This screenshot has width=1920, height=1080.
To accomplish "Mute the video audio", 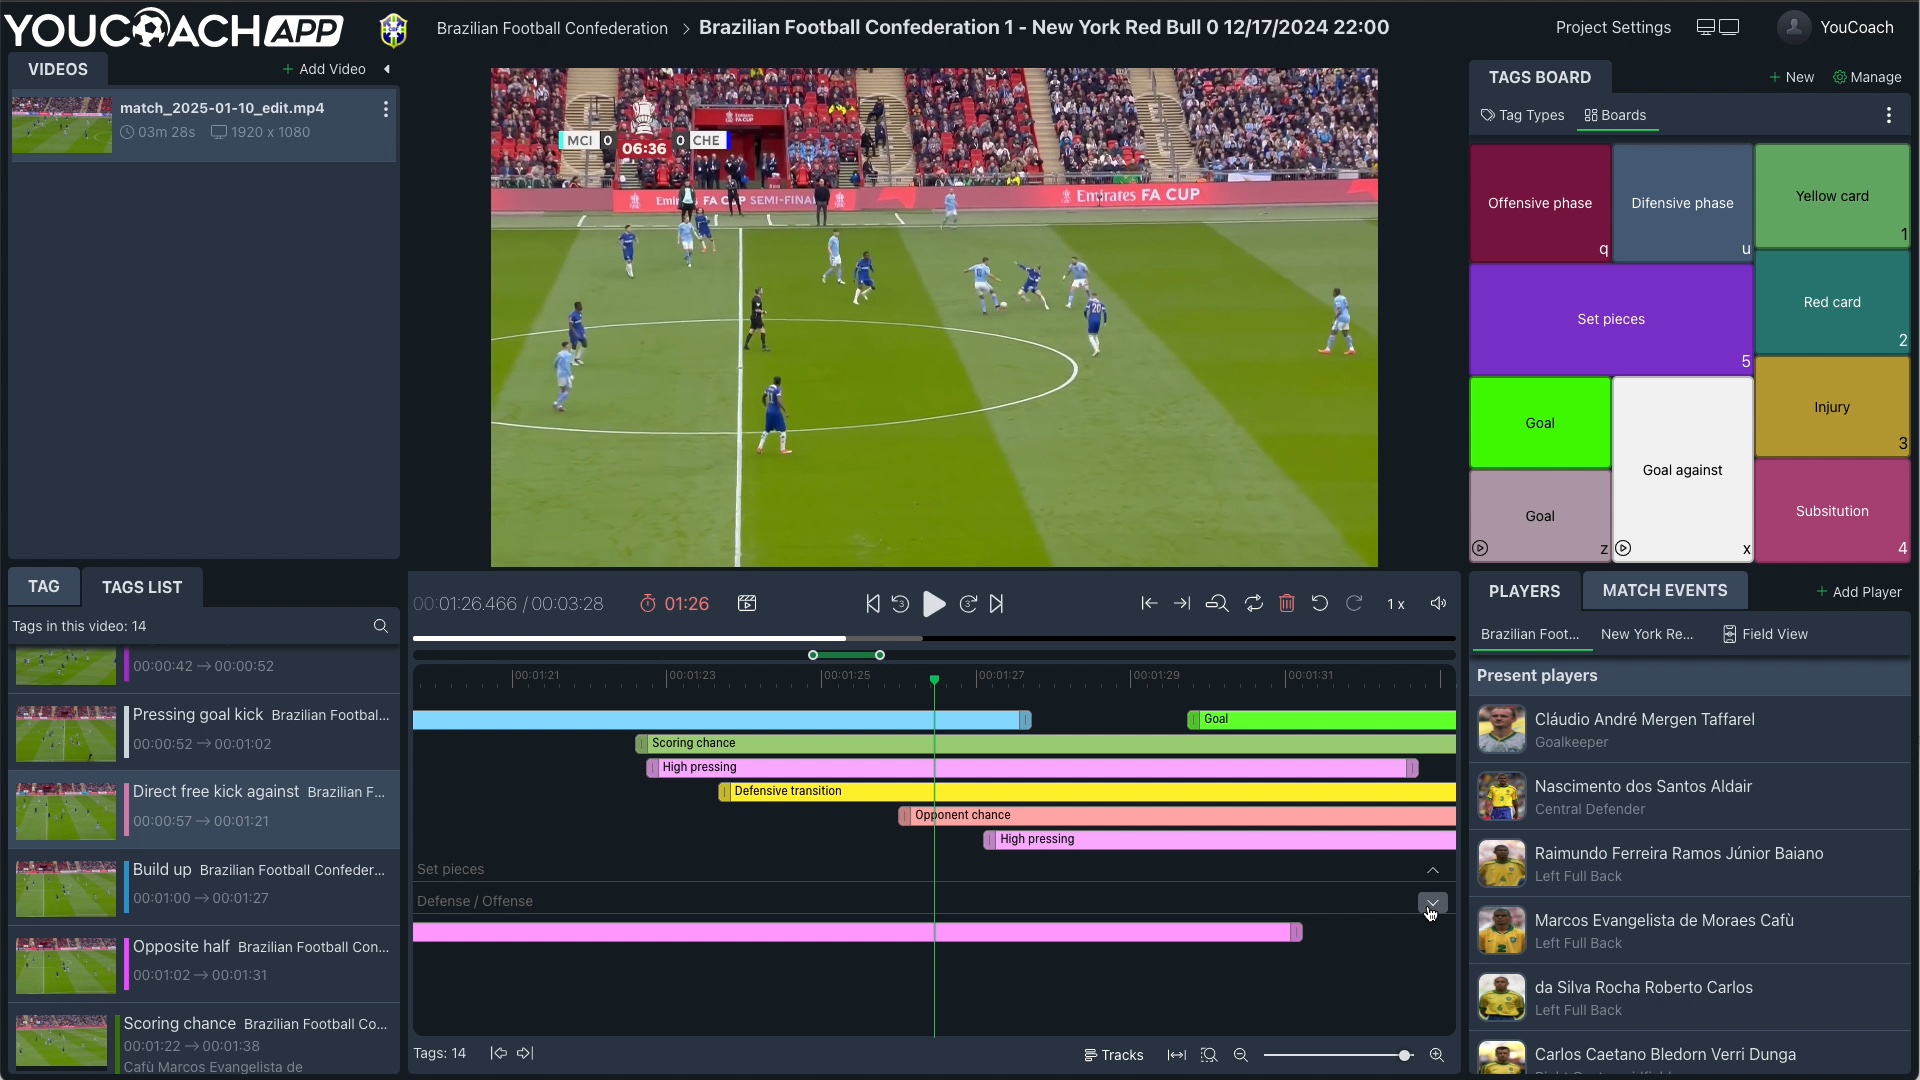I will (1438, 604).
